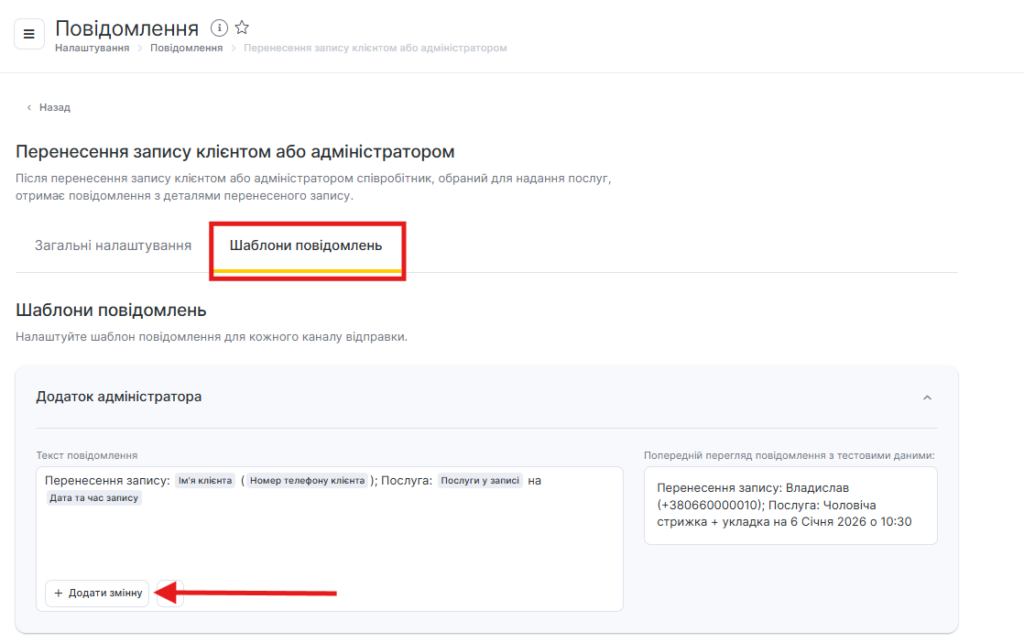Go to the Повідомлення breadcrumb

click(186, 48)
